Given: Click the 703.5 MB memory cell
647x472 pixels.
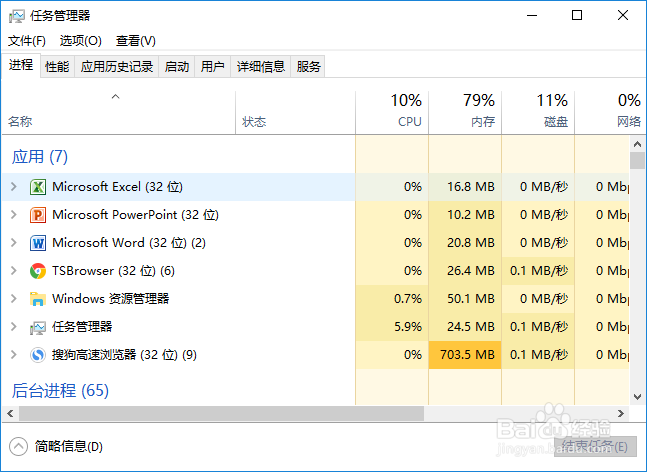Looking at the screenshot, I should 465,355.
